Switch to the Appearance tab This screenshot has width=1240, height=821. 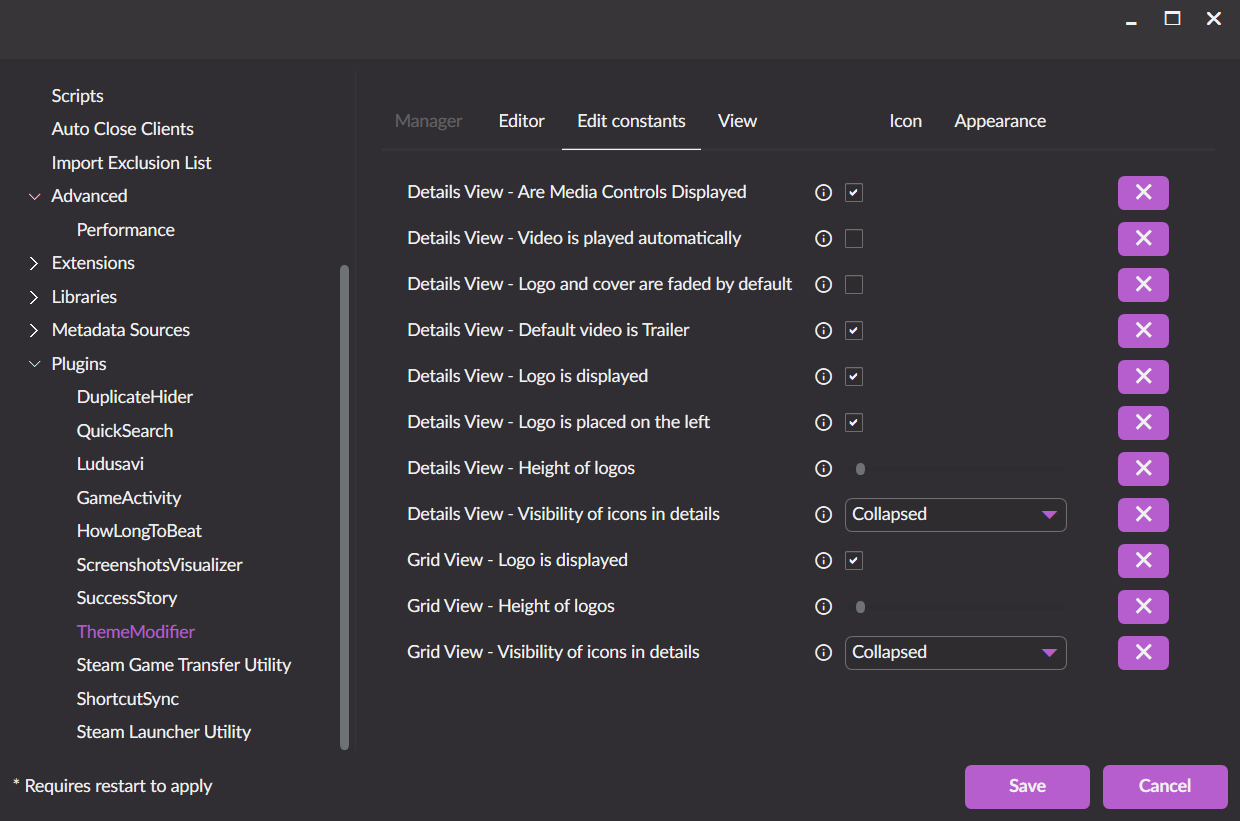1000,121
